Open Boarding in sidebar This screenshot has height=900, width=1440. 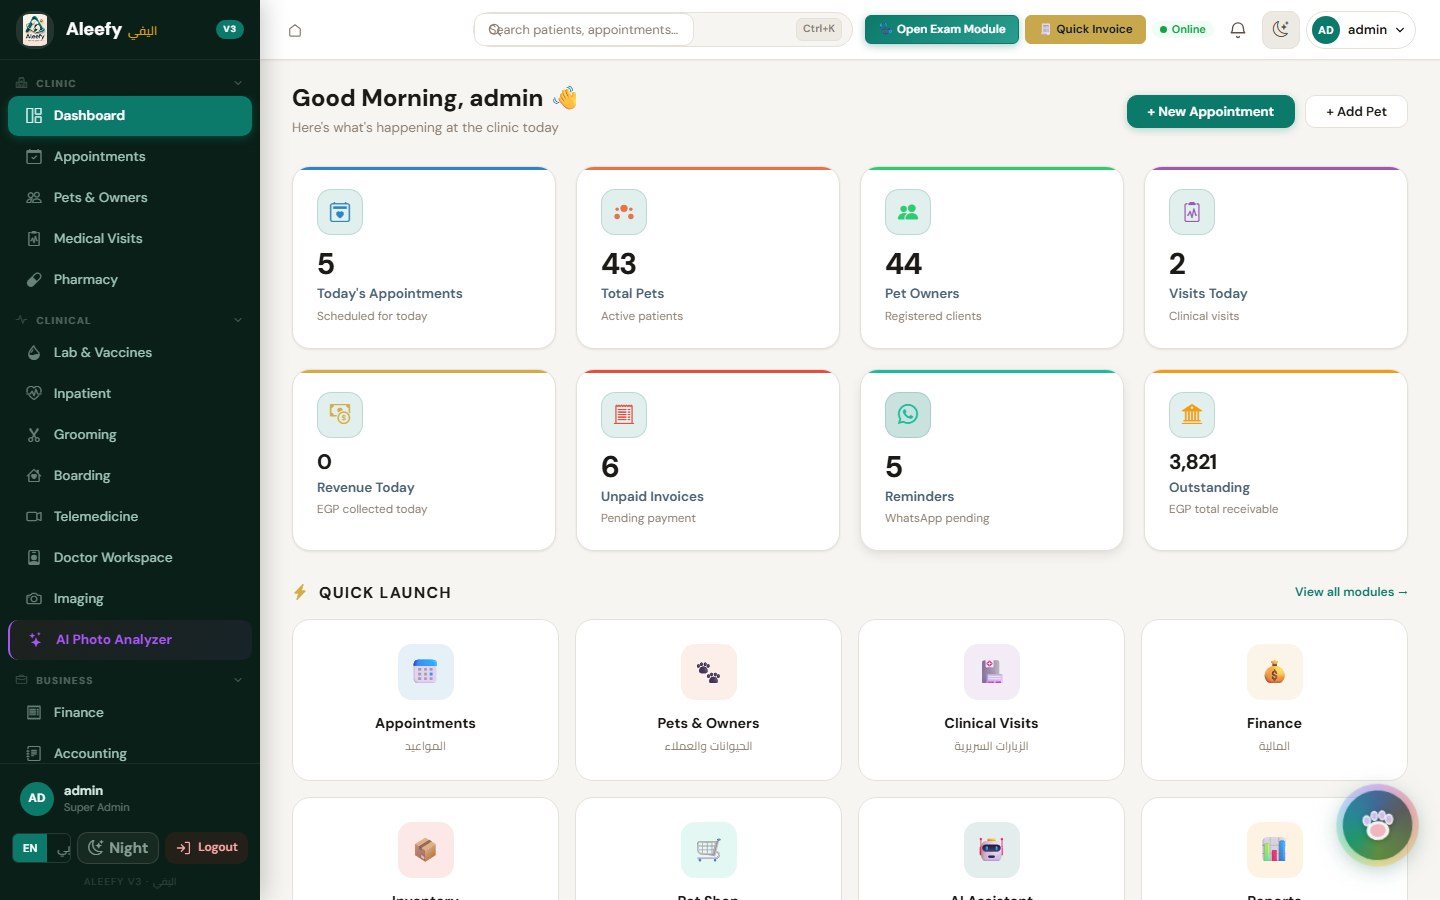130,476
